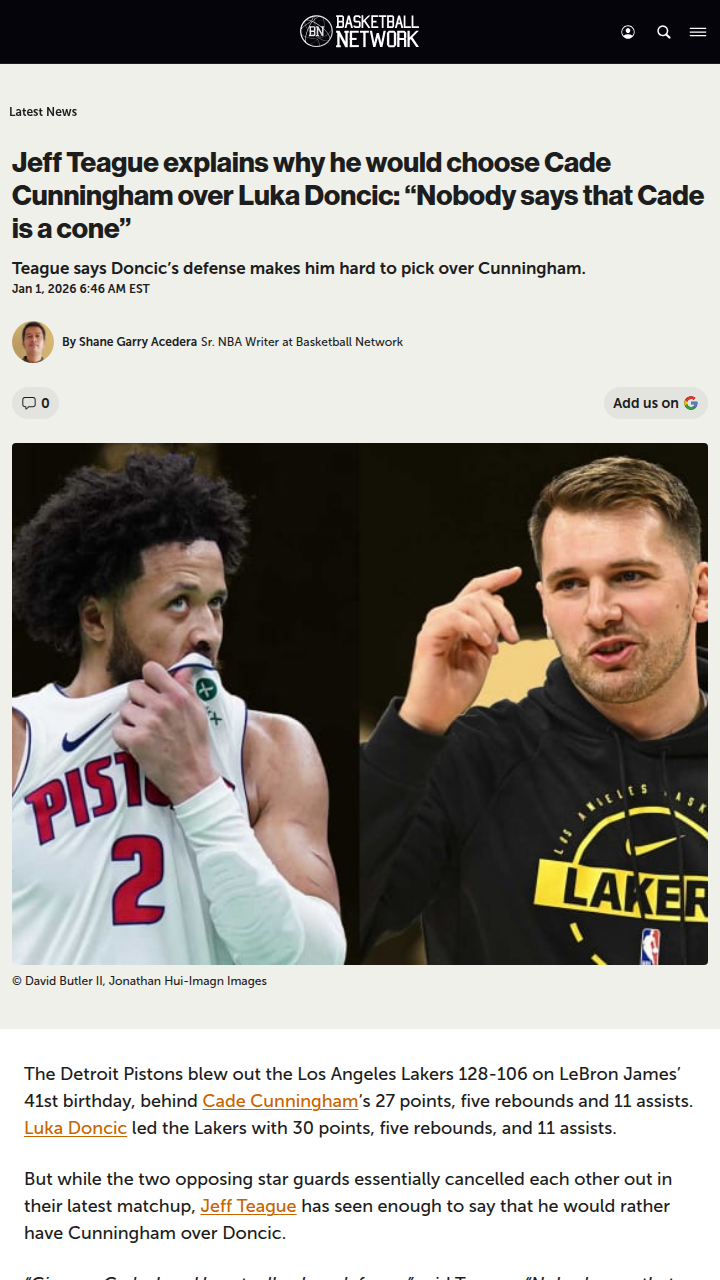
Task: Click the photo credit David Butler II caption
Action: pyautogui.click(x=139, y=981)
